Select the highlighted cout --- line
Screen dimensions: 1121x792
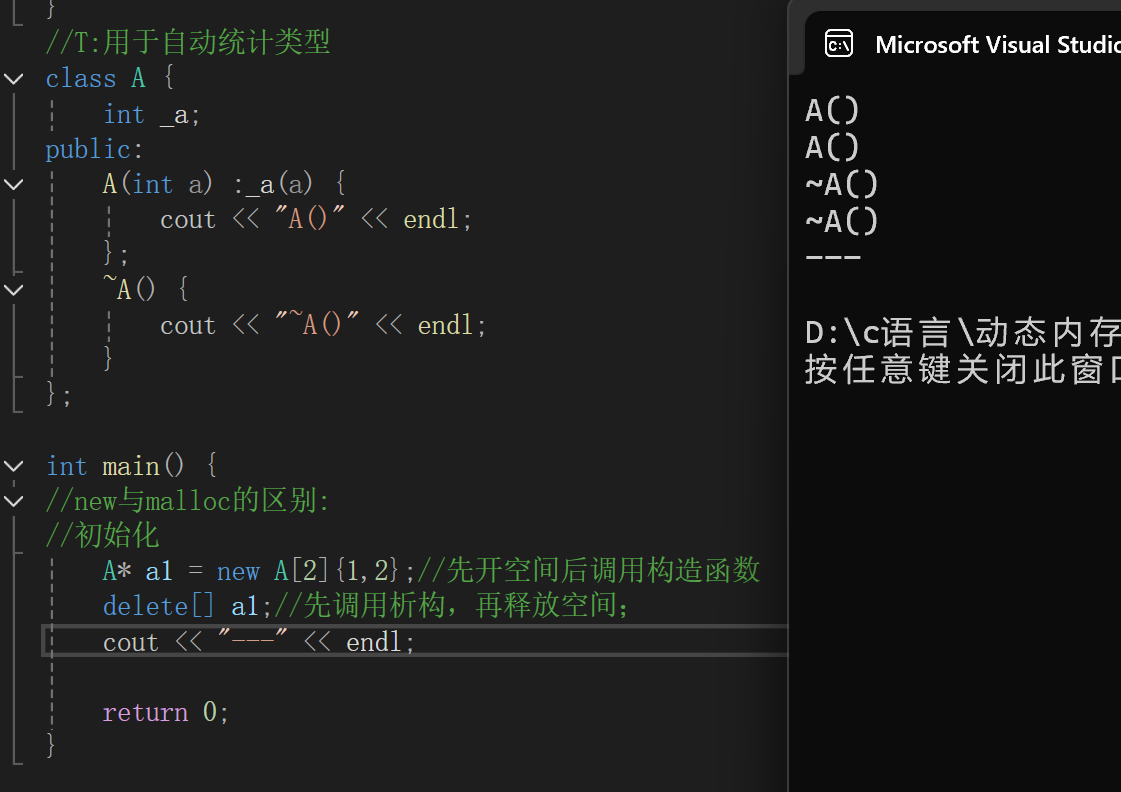258,641
